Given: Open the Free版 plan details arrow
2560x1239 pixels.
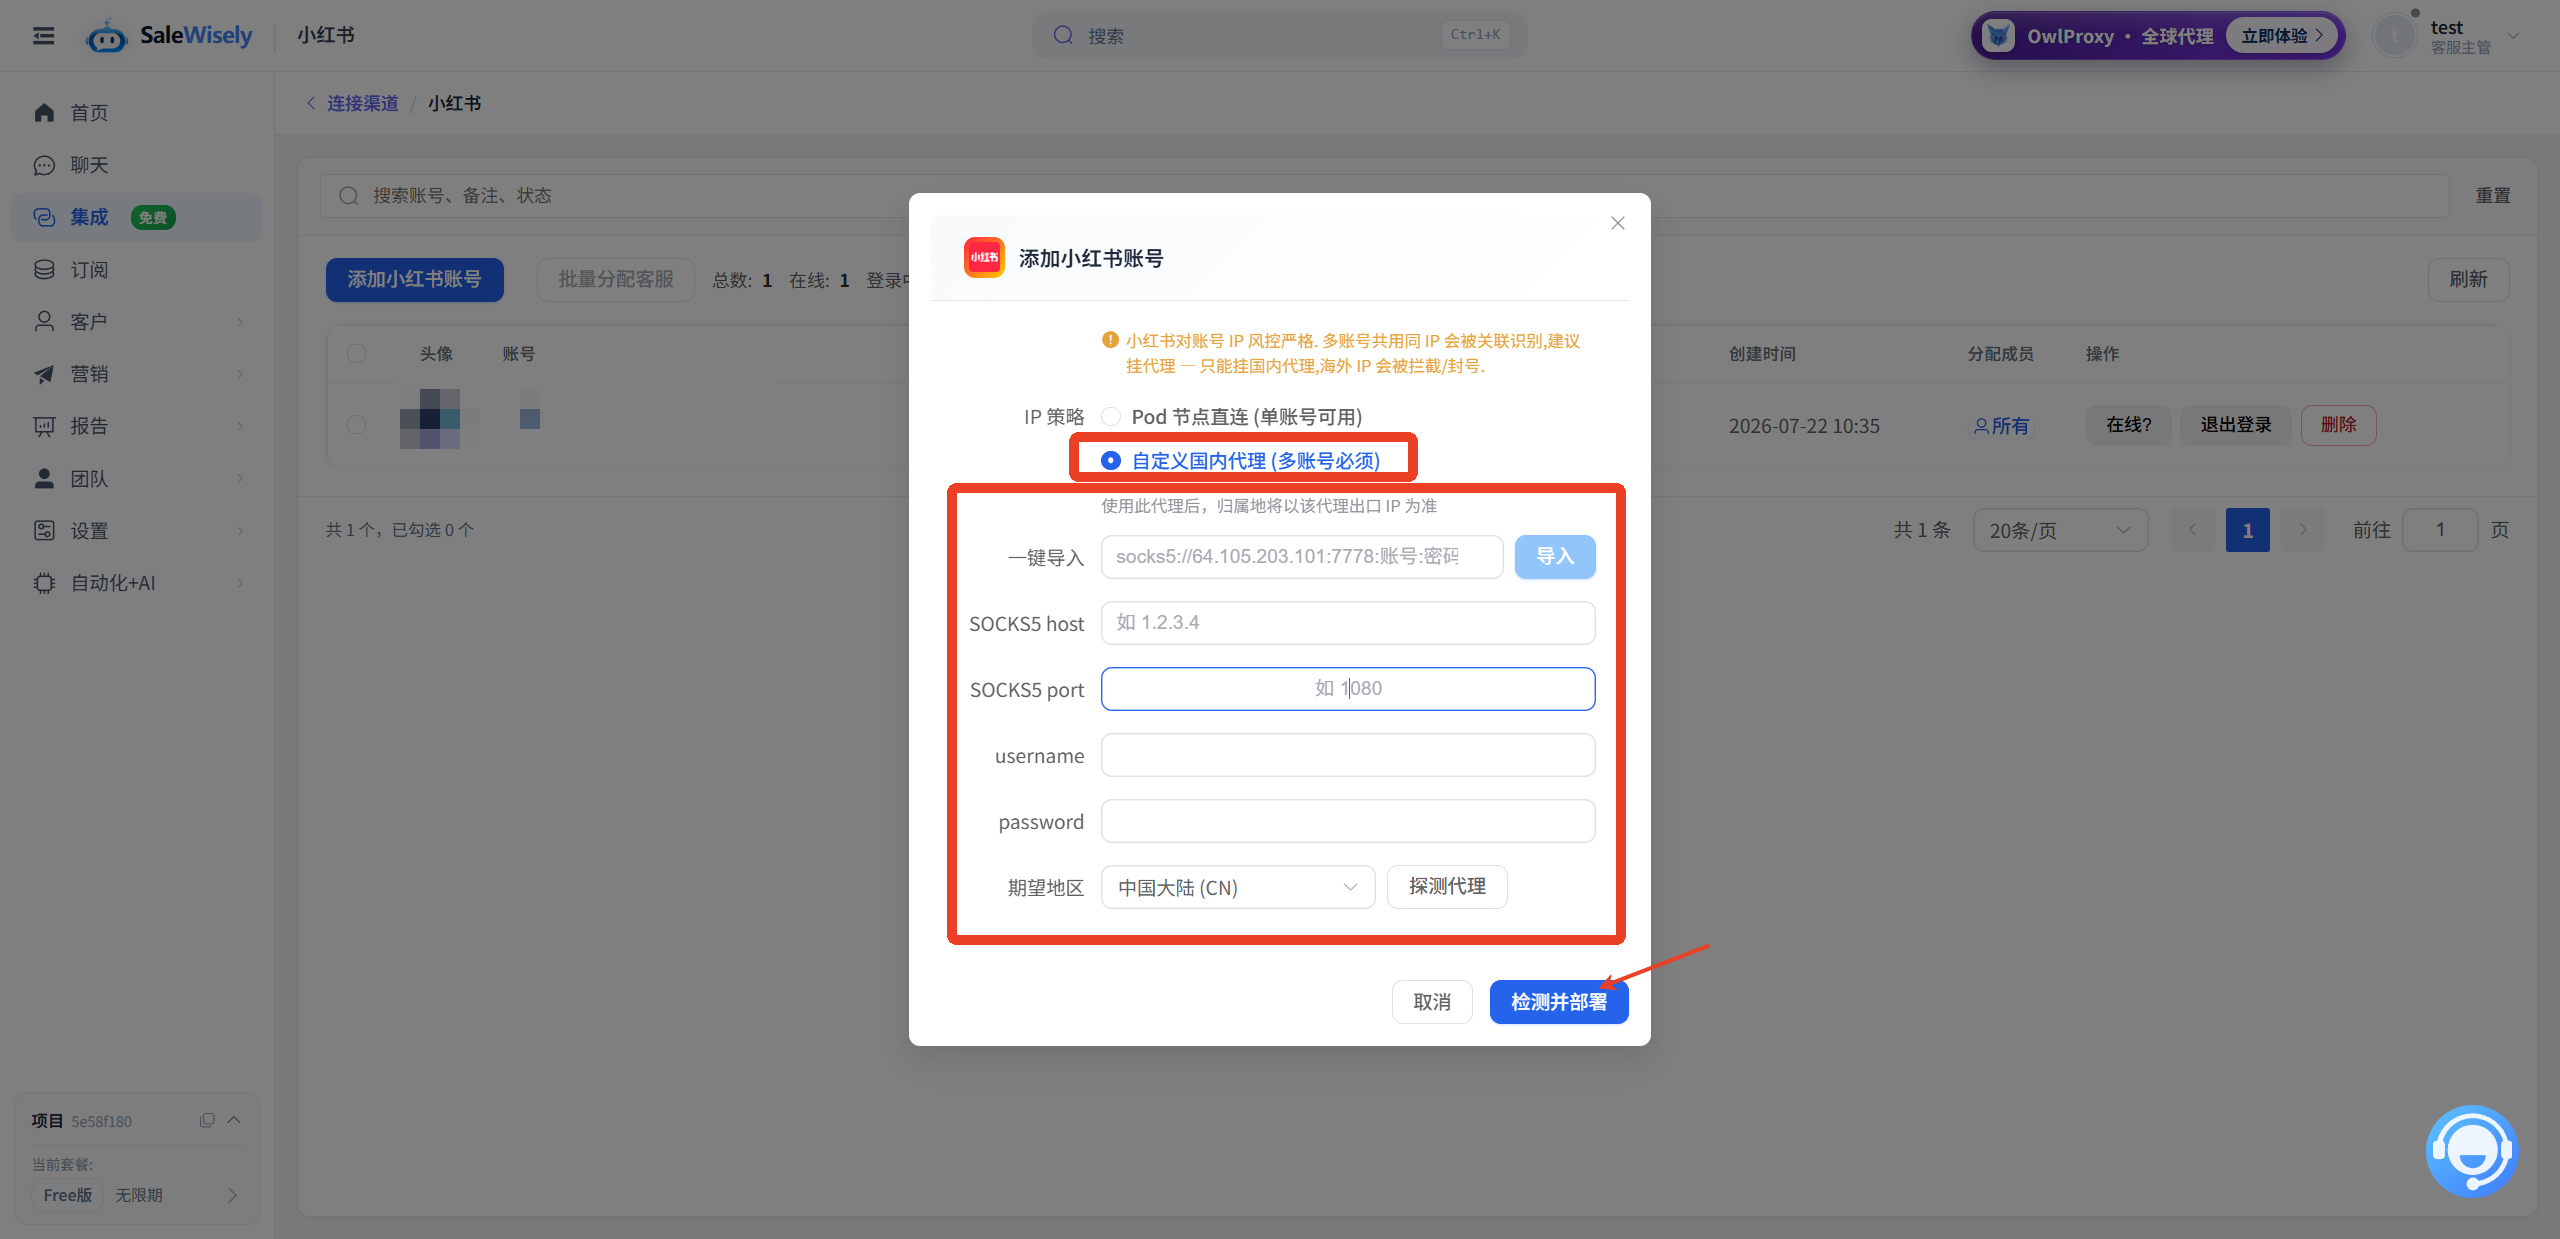Looking at the screenshot, I should coord(233,1195).
